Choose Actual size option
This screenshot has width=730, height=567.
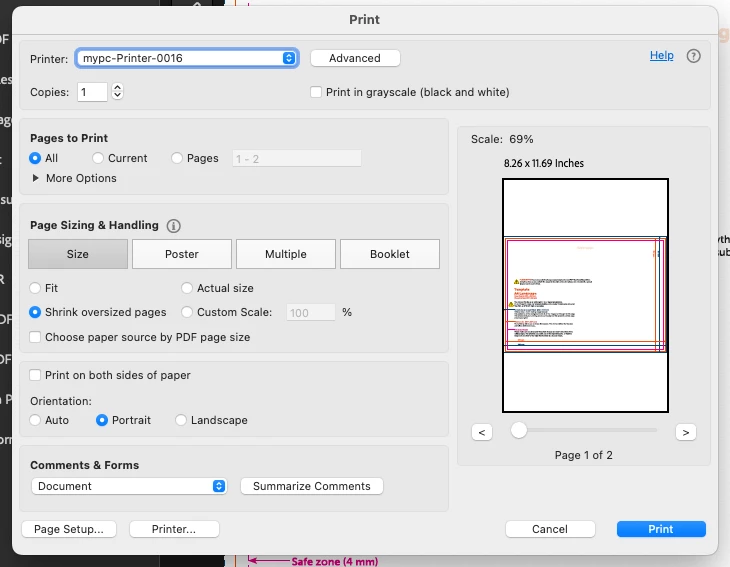[x=187, y=288]
